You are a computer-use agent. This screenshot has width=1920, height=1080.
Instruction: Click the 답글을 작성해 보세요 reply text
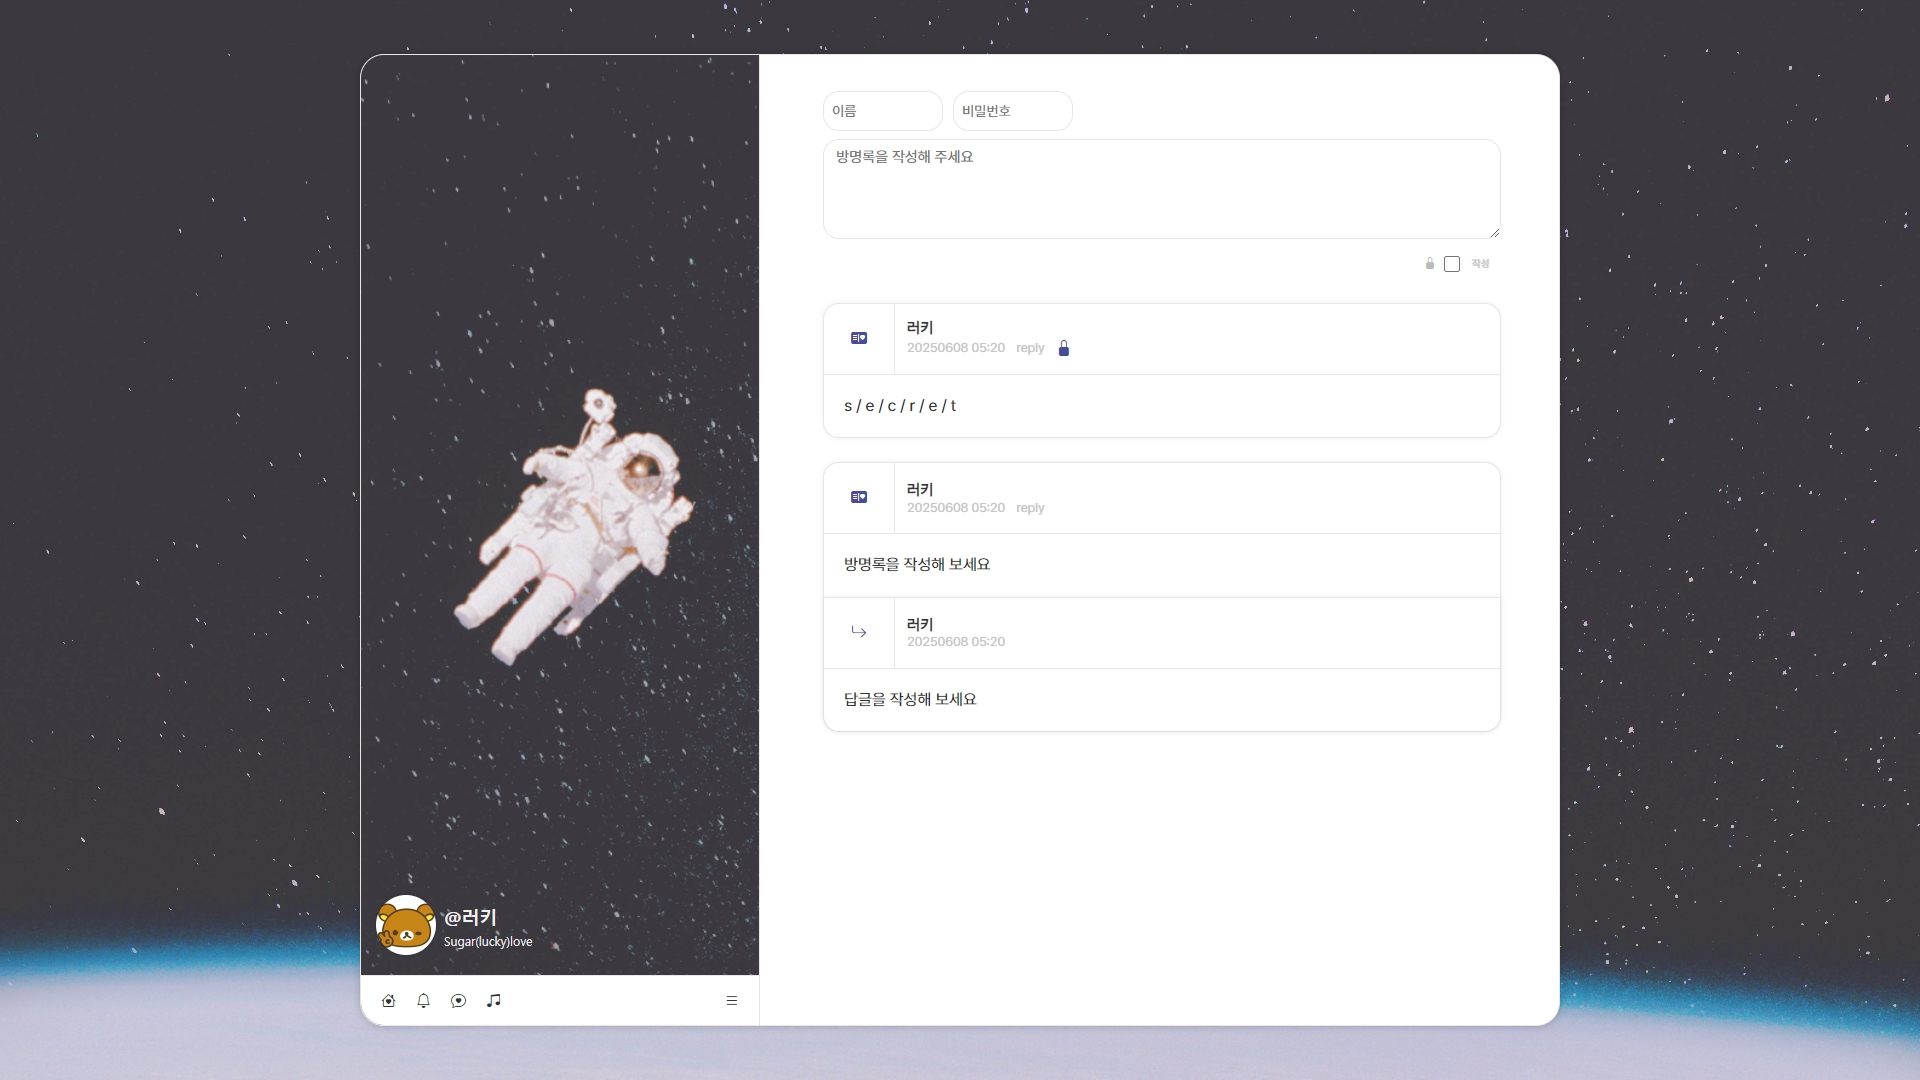(x=910, y=699)
